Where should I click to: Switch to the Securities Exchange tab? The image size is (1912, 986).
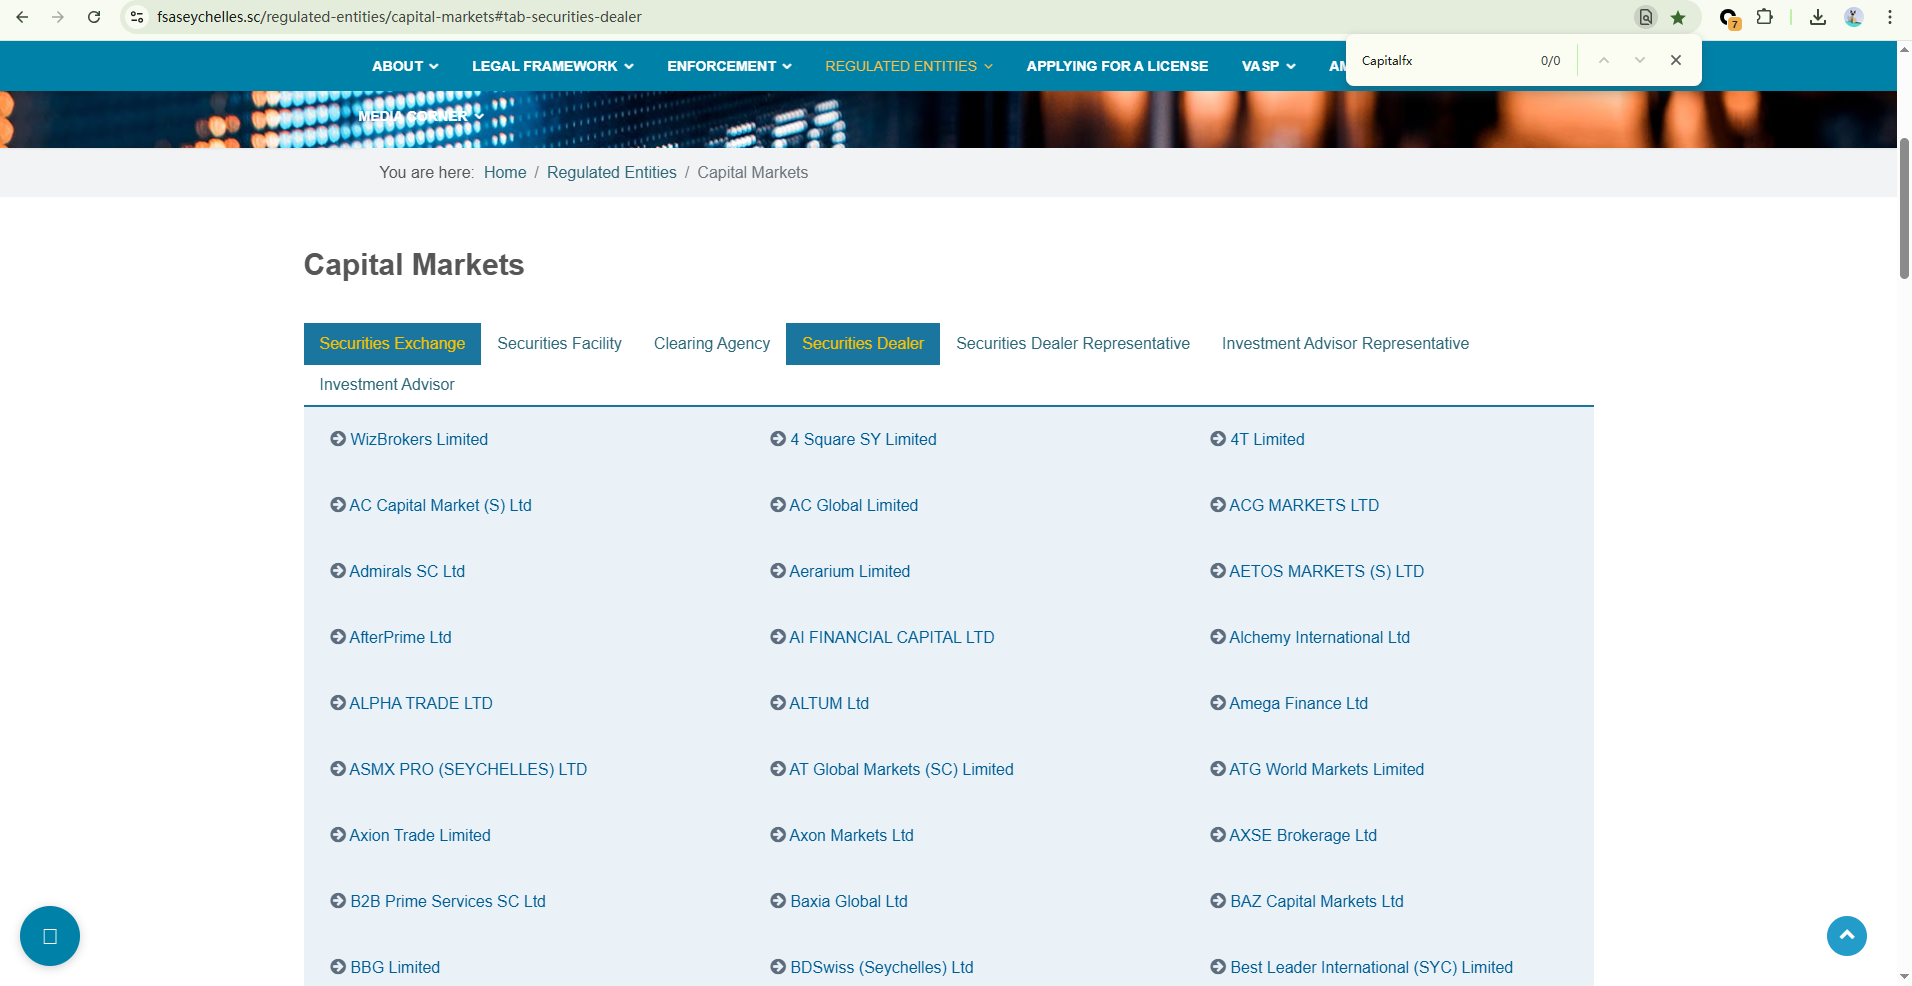[x=392, y=344]
